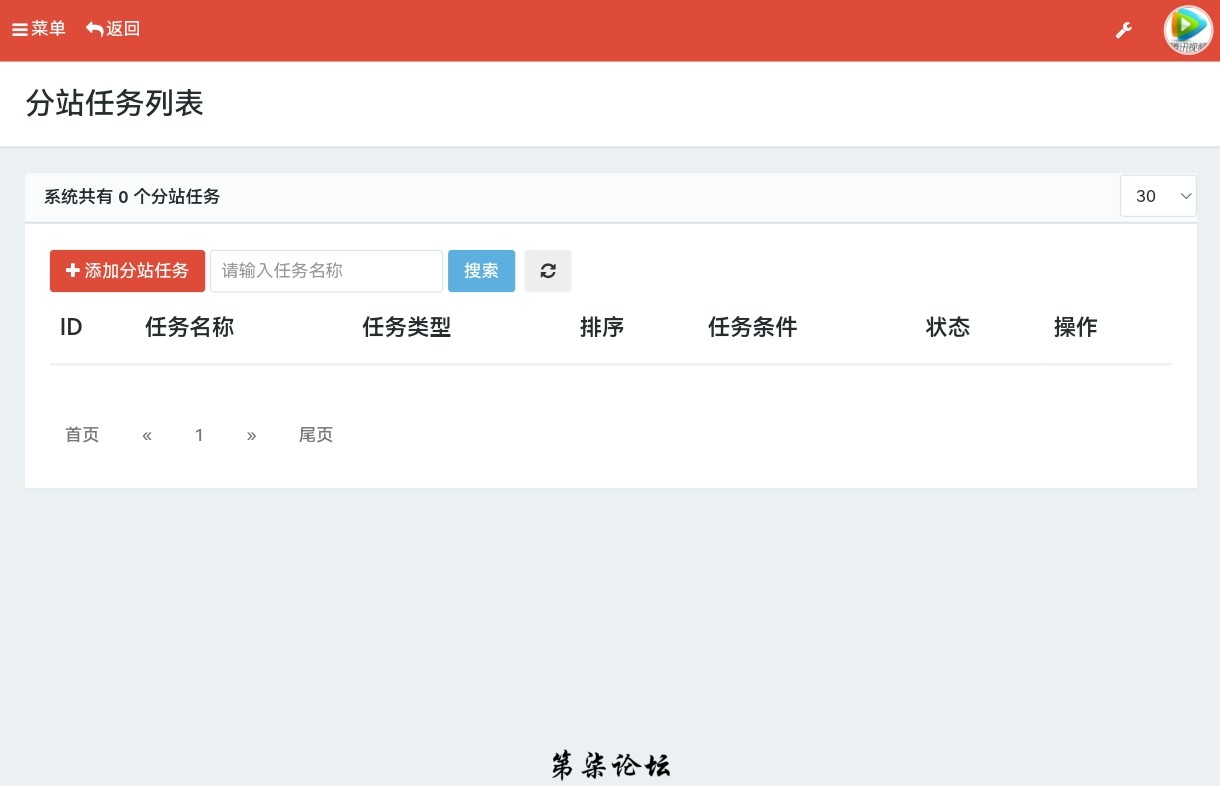Click the « previous page link
The width and height of the screenshot is (1220, 786).
point(147,435)
